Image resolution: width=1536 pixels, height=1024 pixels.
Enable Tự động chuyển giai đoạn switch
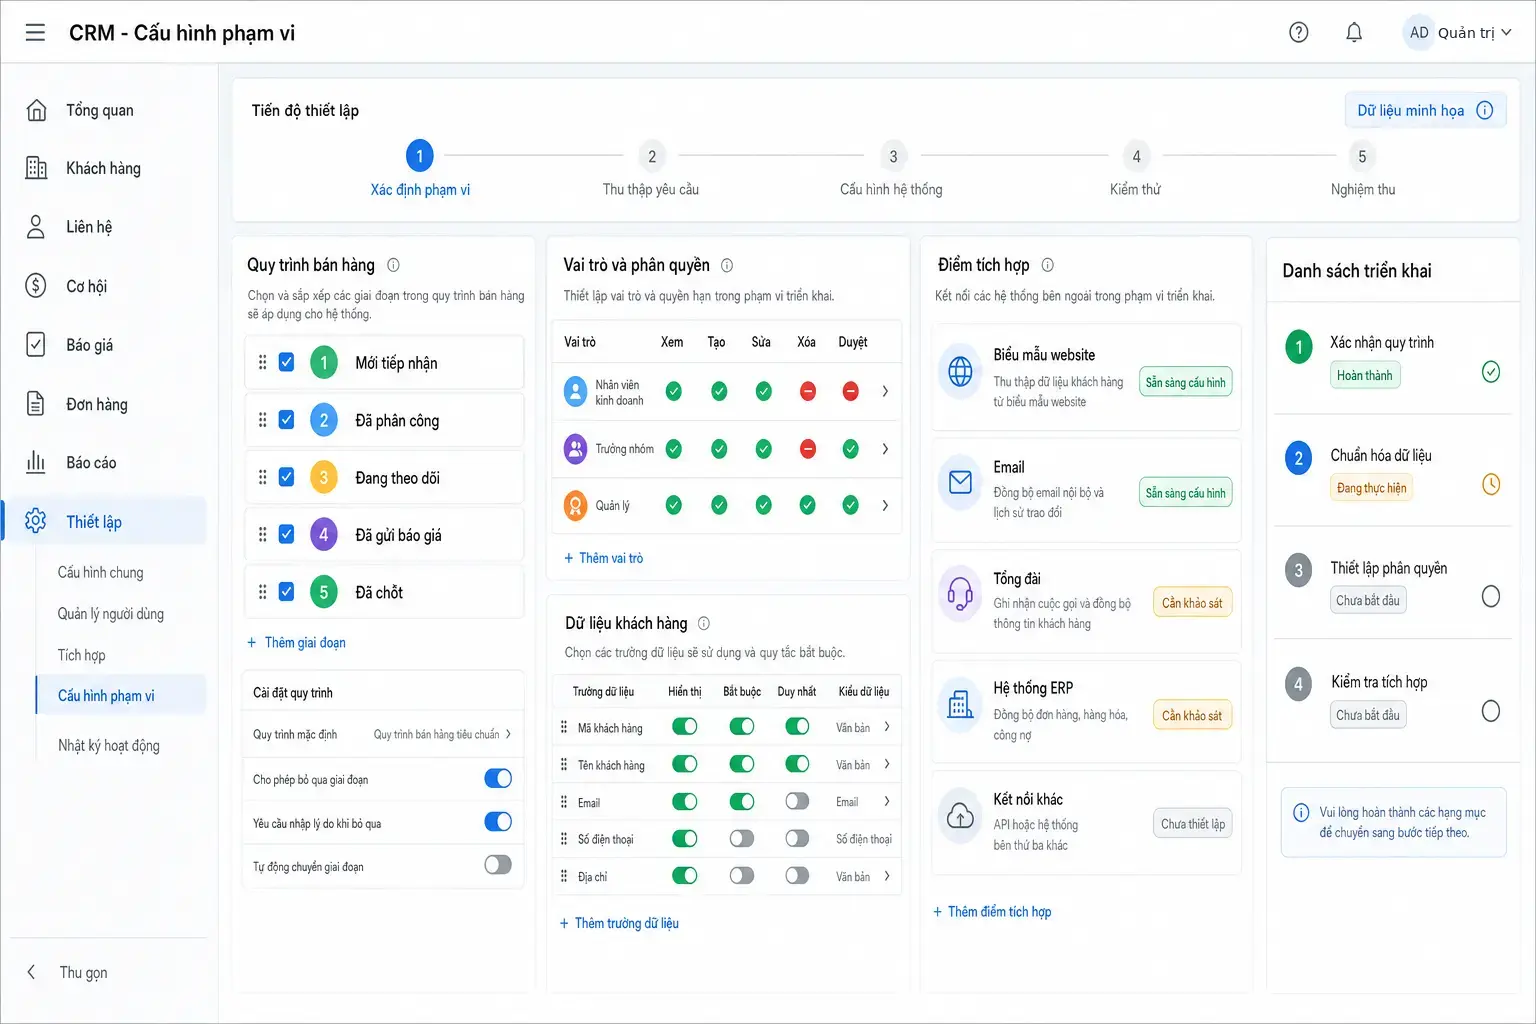point(498,865)
